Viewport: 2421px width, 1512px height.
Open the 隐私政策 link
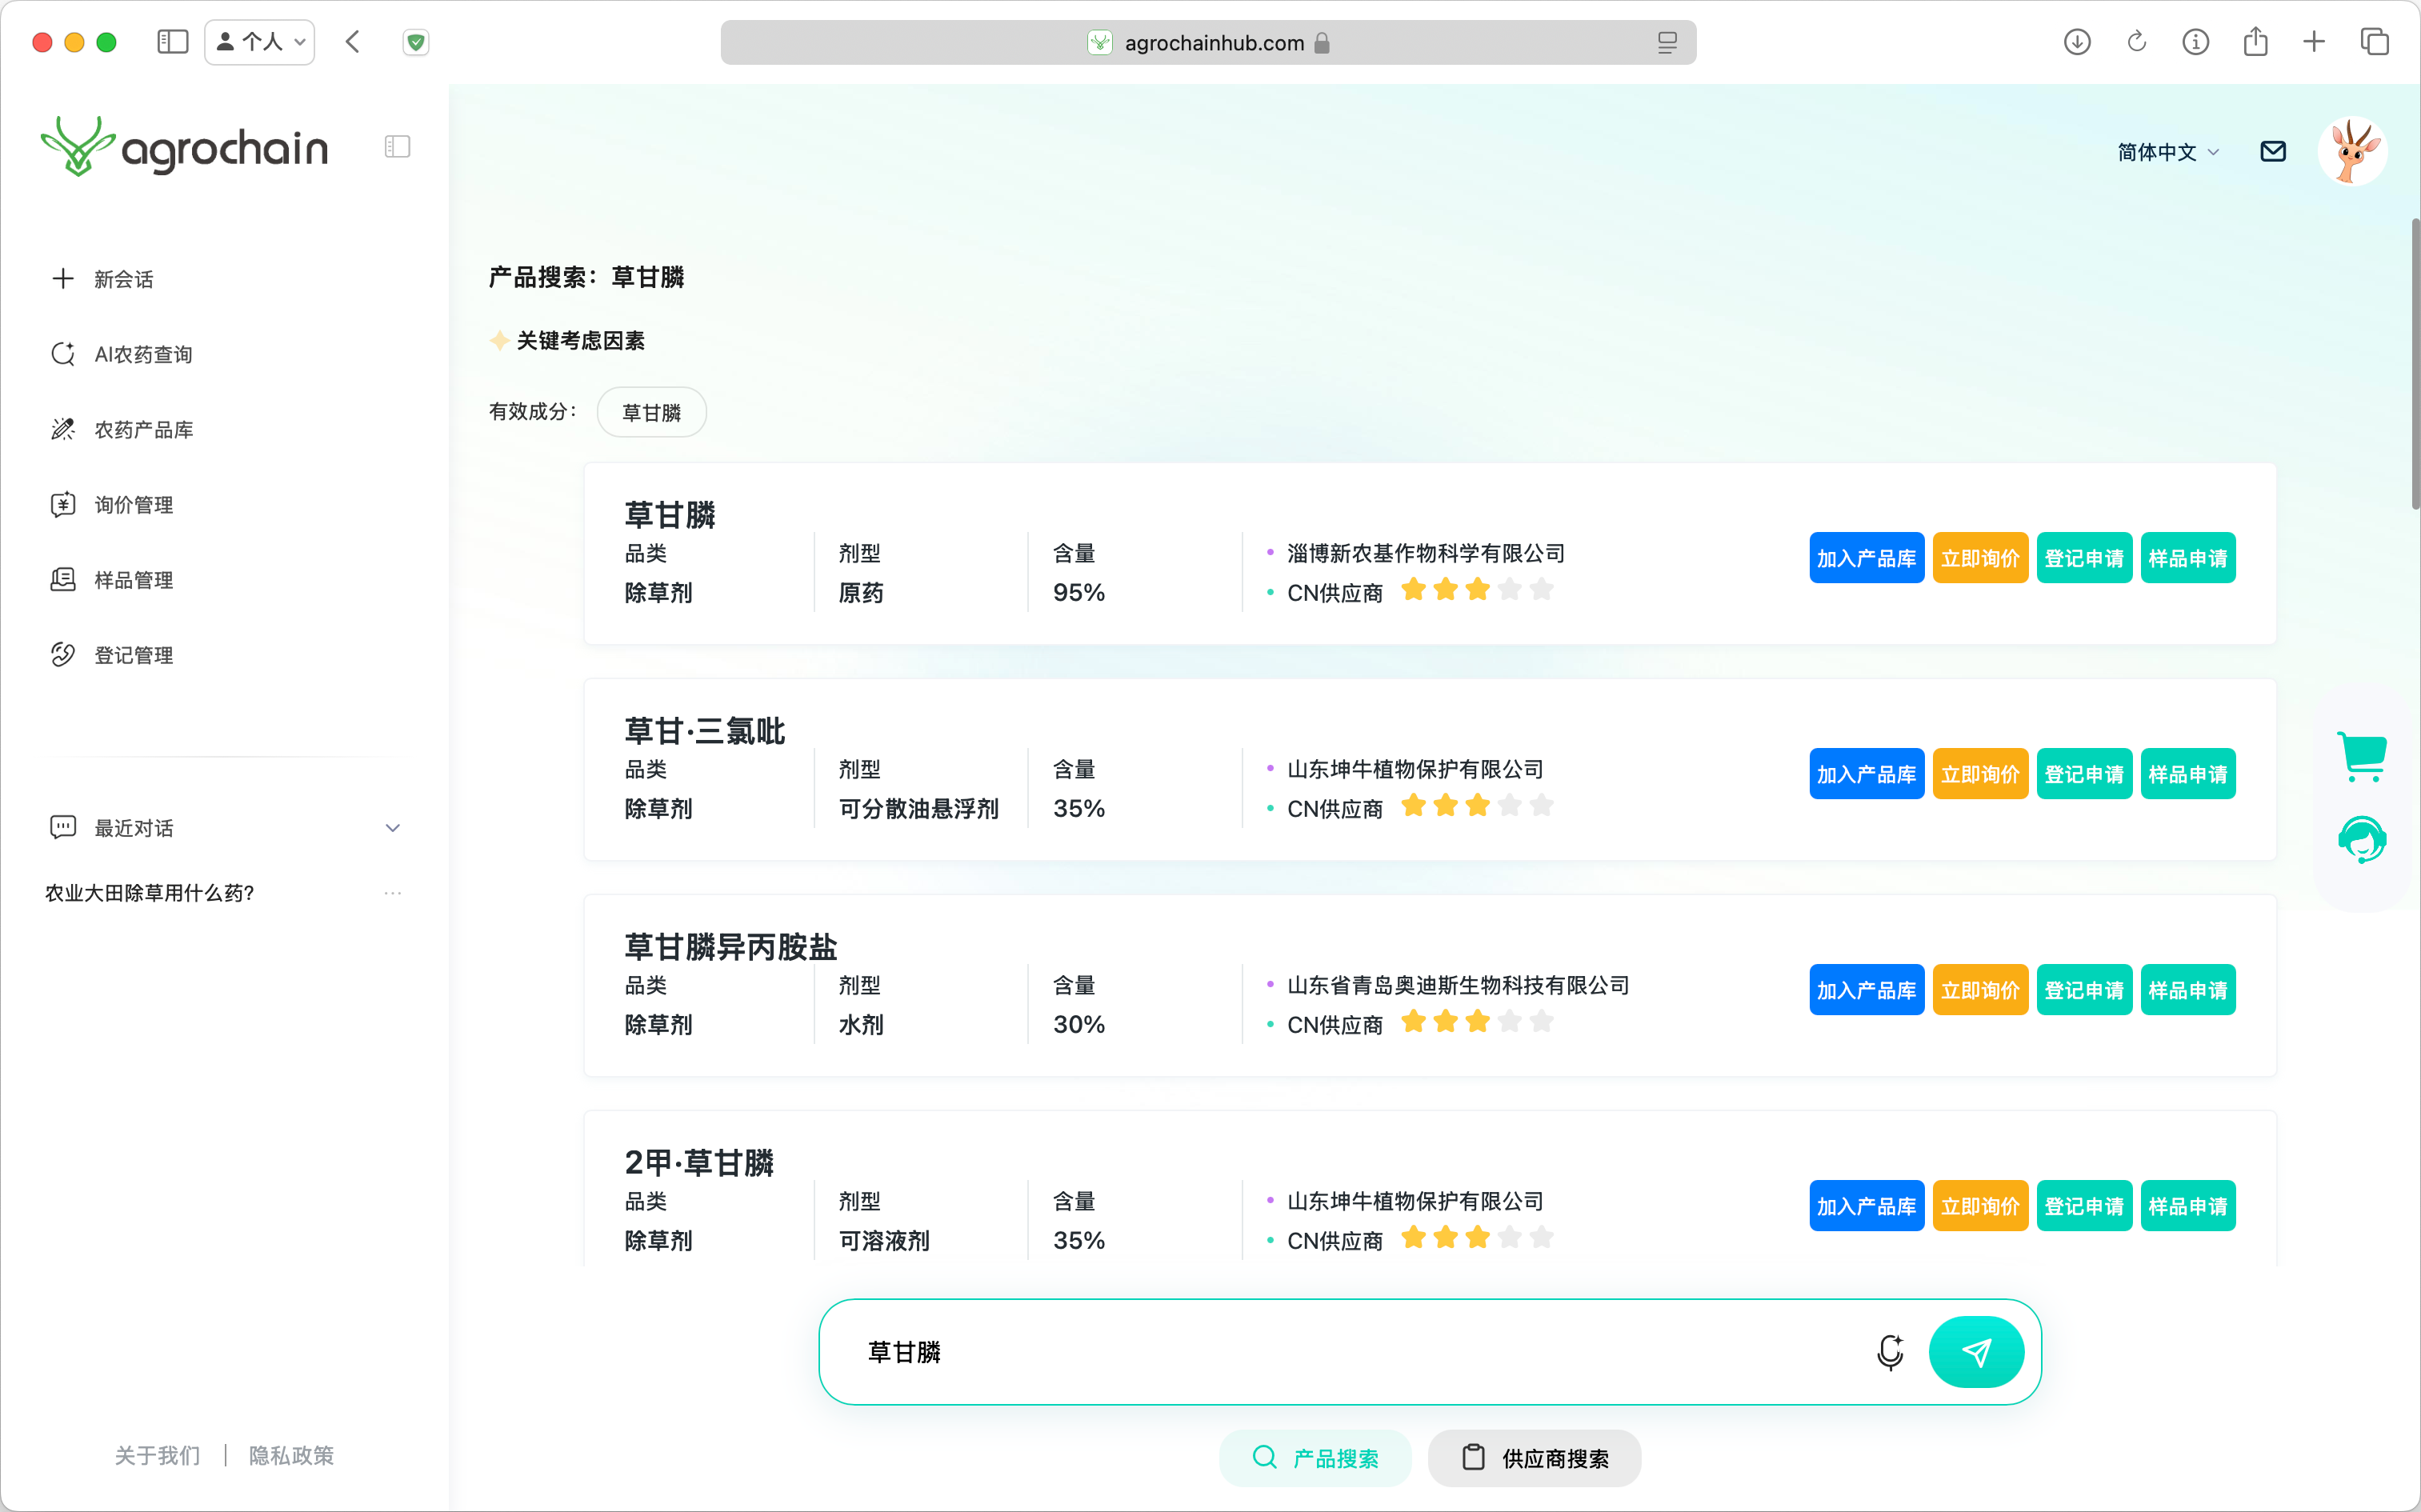tap(291, 1455)
